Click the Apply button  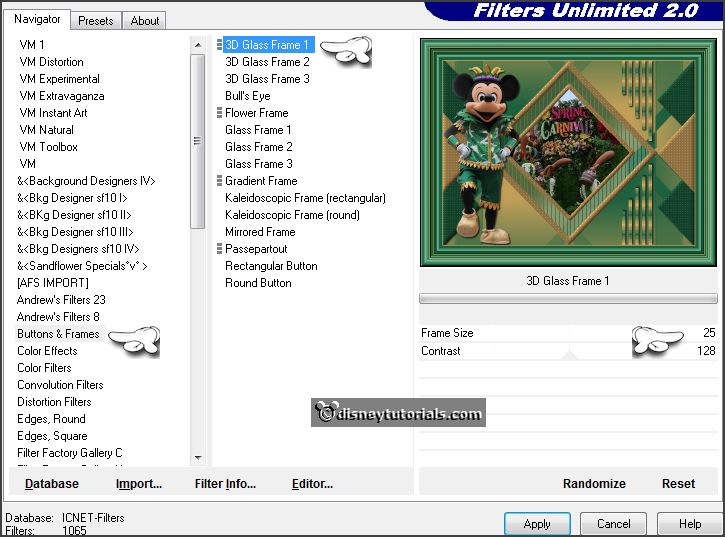tap(537, 524)
